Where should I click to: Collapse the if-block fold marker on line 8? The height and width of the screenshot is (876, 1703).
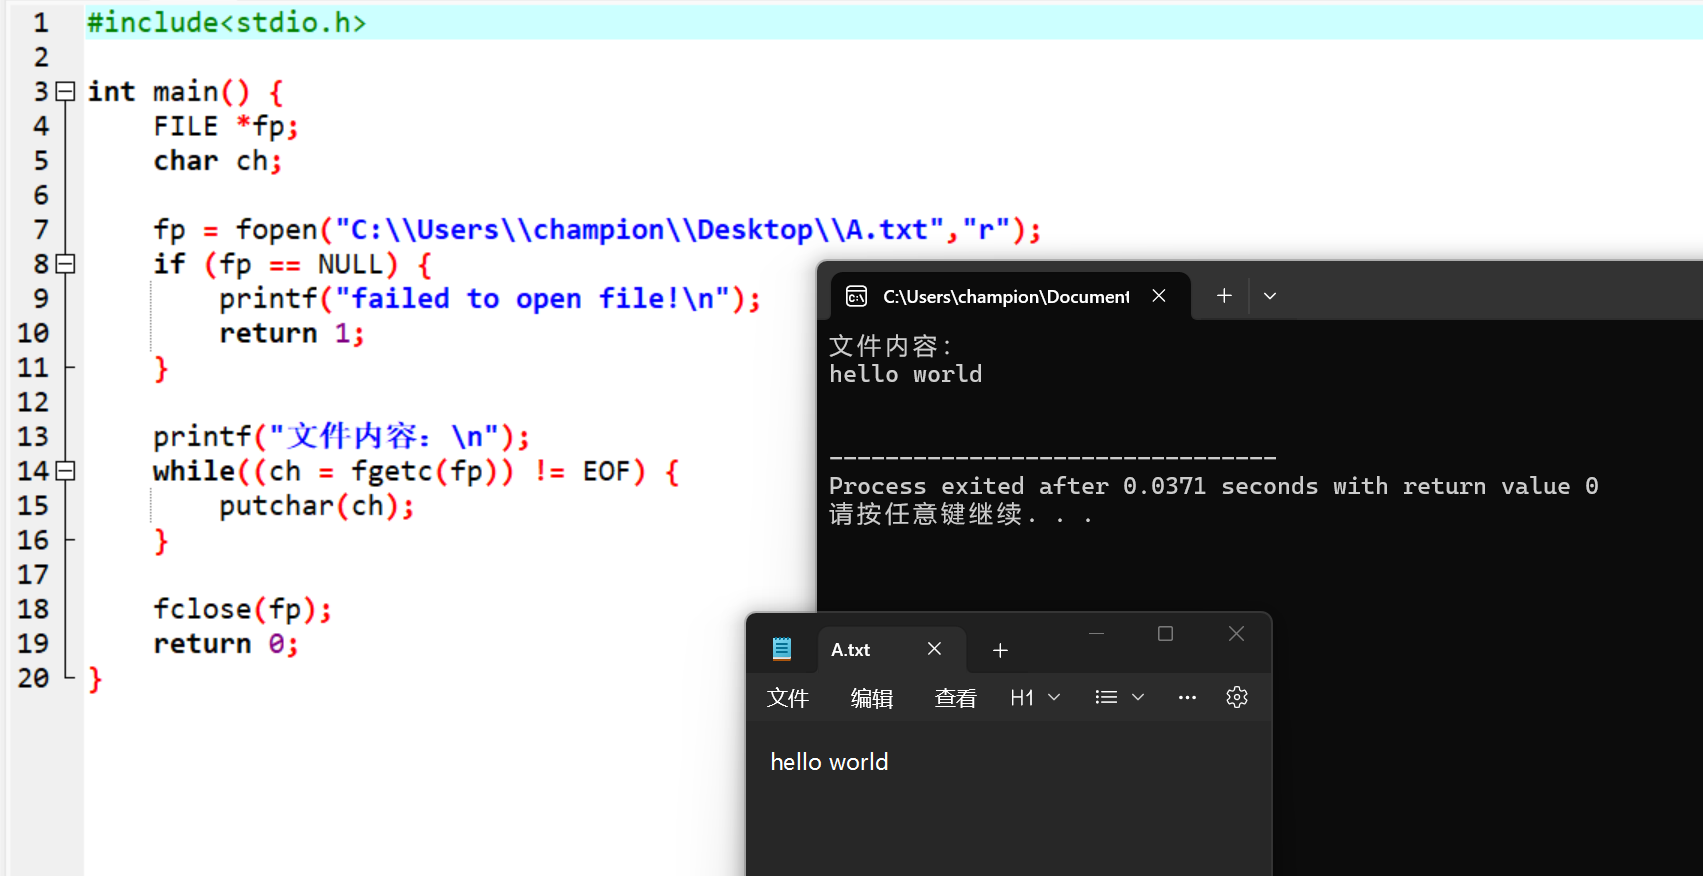click(x=66, y=264)
